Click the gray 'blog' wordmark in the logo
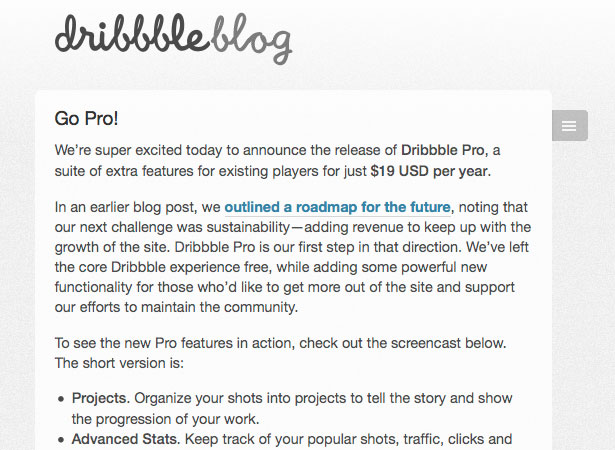 (x=252, y=39)
